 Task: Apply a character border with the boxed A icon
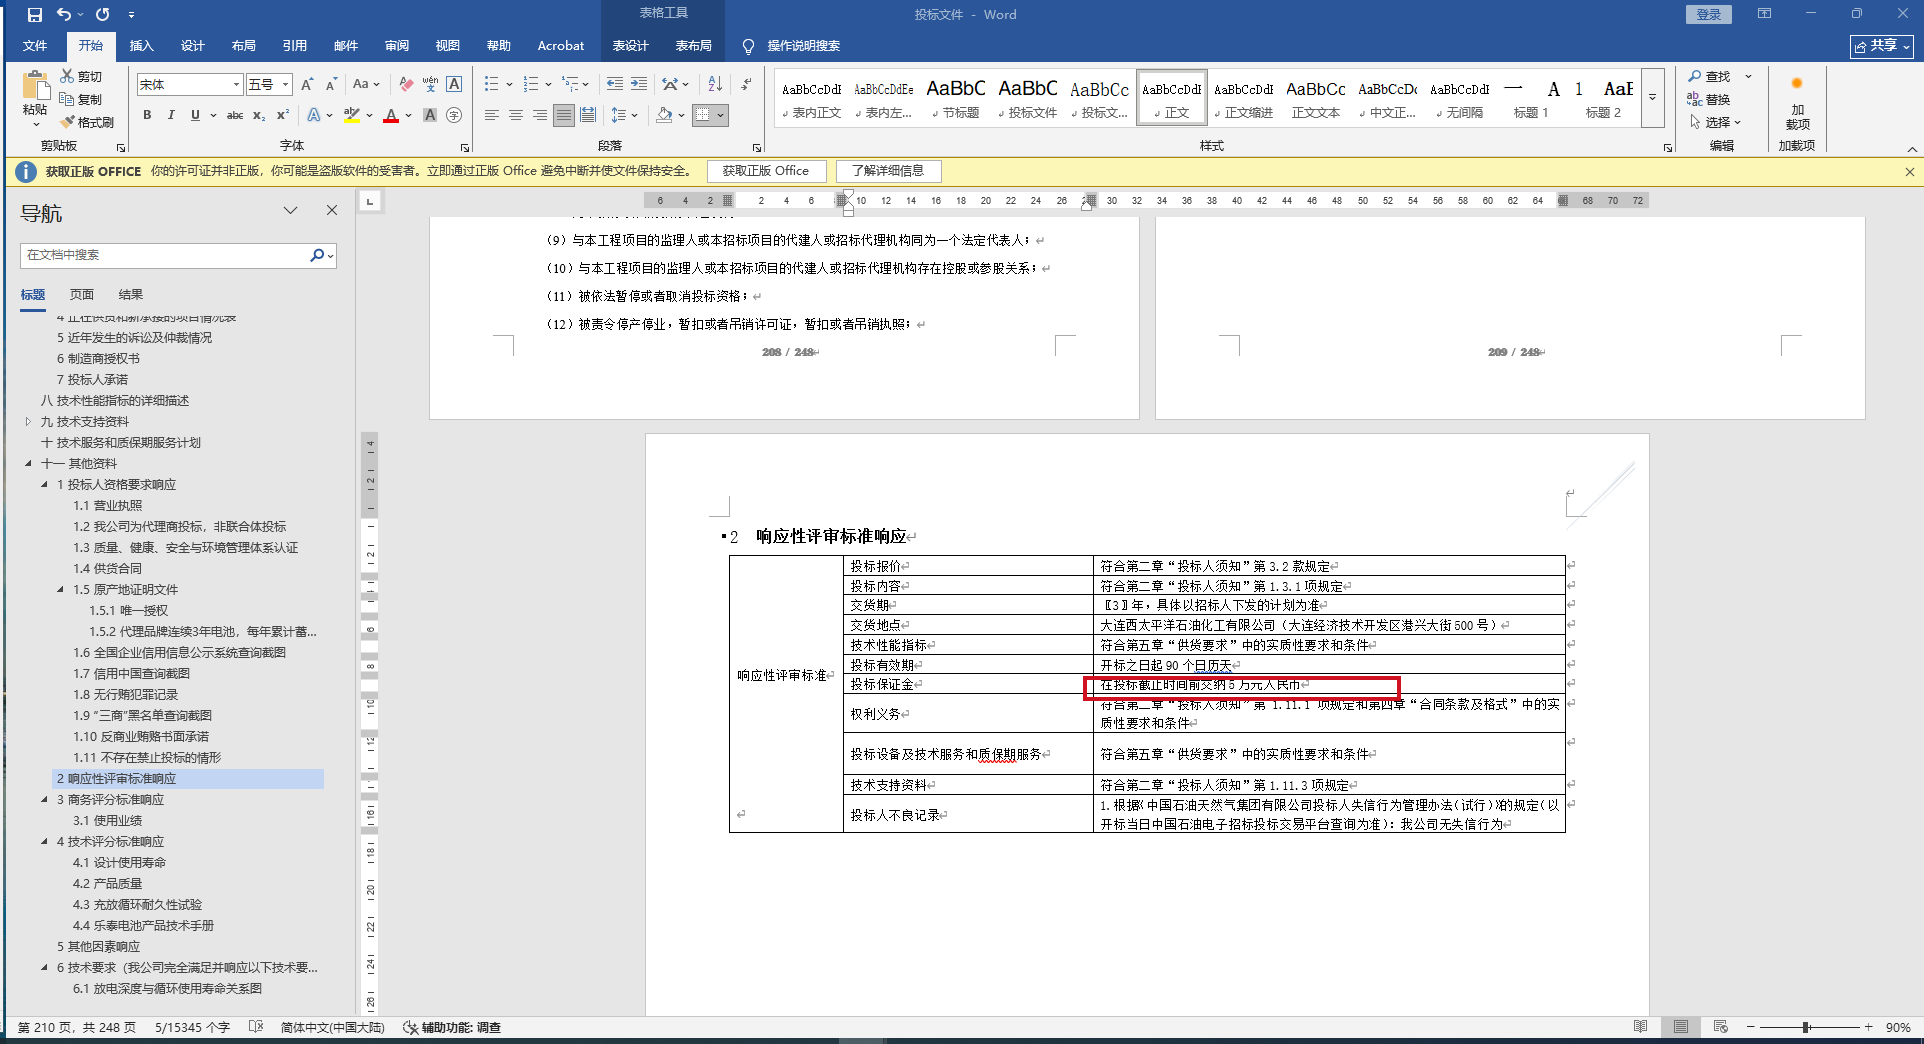pos(454,84)
